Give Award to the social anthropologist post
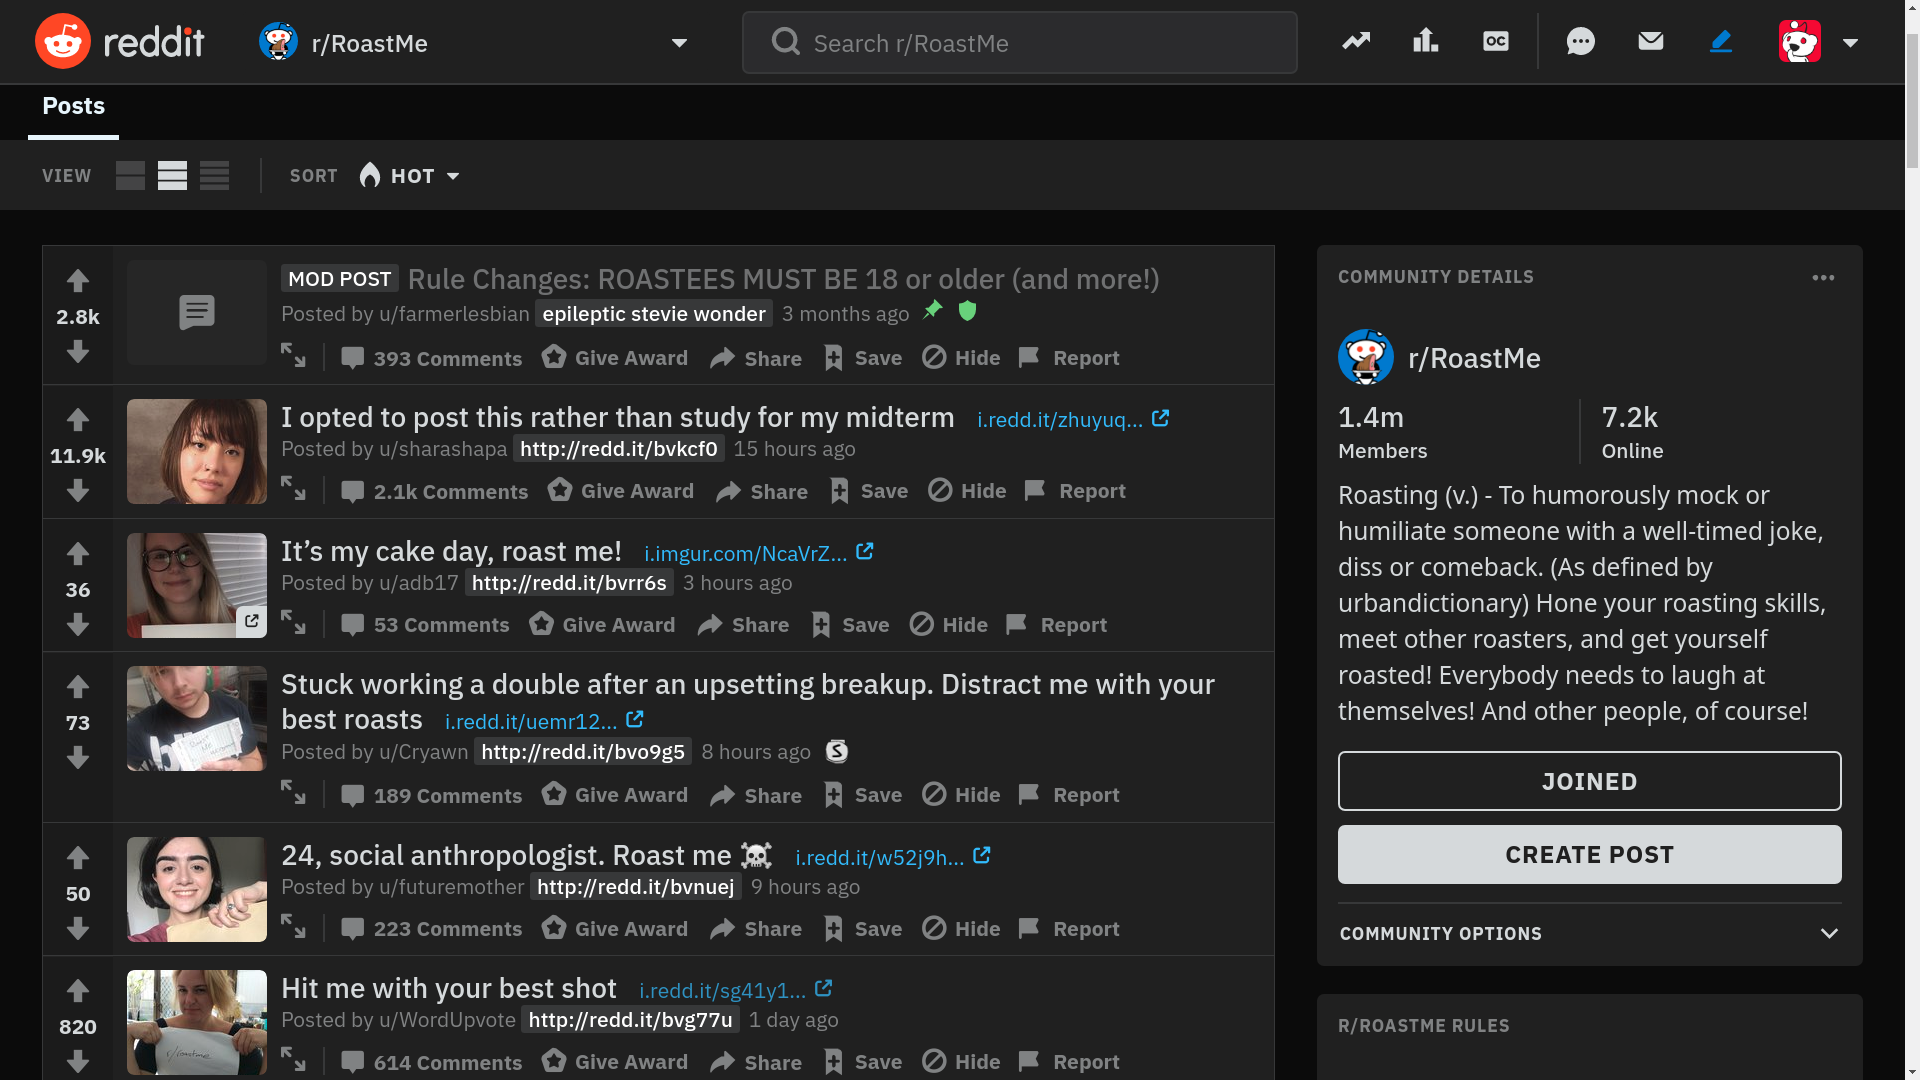Viewport: 1920px width, 1080px height. [614, 928]
